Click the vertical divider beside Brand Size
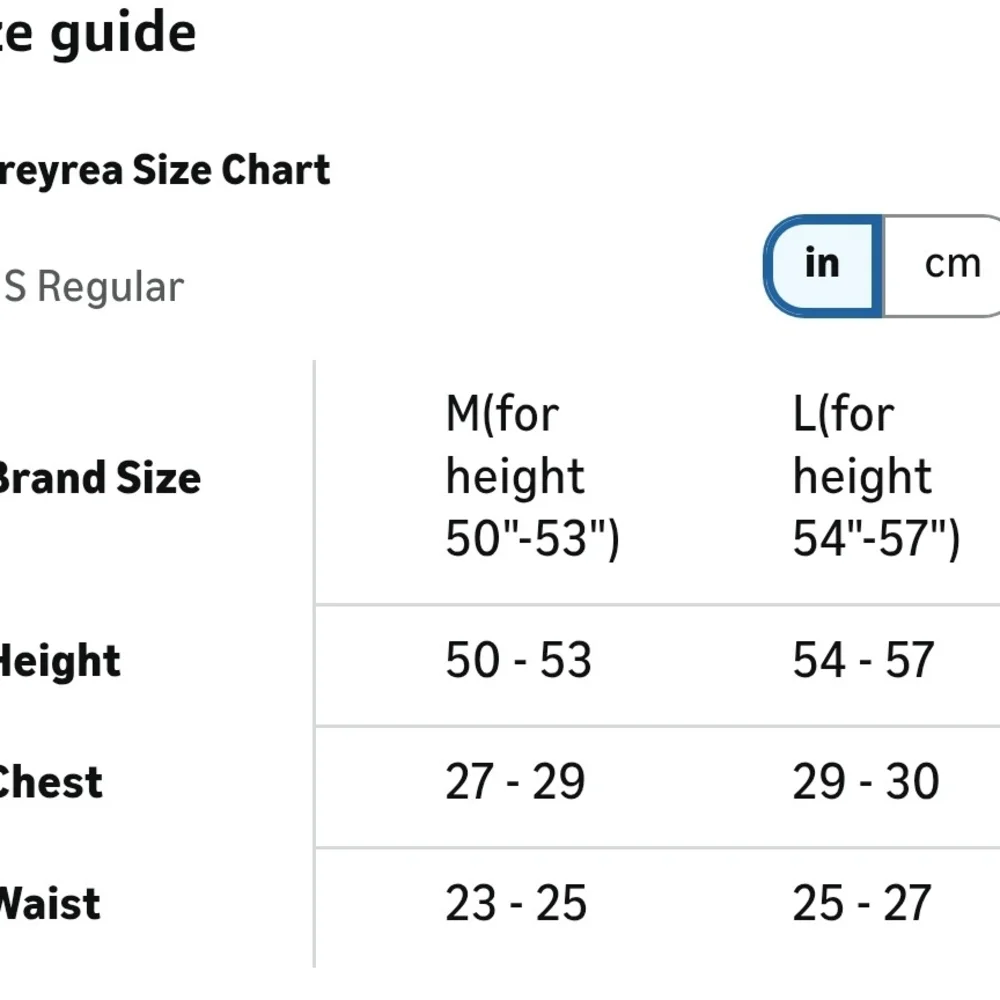 click(x=314, y=663)
